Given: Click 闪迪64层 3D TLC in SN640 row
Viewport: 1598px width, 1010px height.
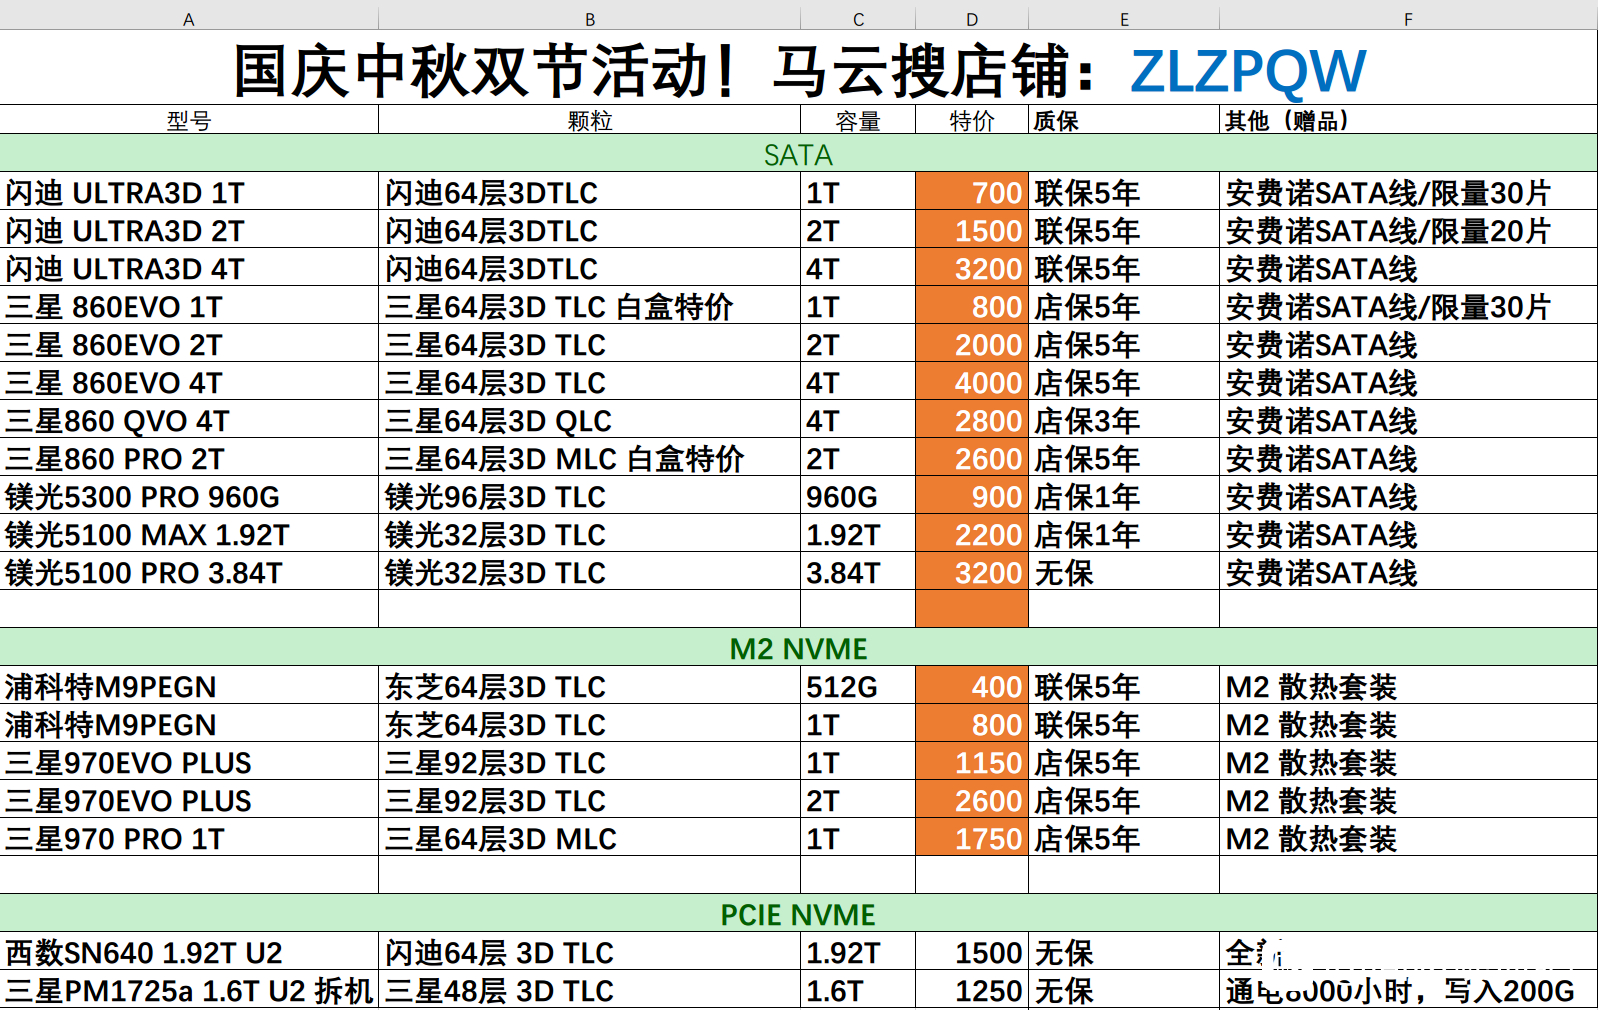Looking at the screenshot, I should (x=589, y=952).
